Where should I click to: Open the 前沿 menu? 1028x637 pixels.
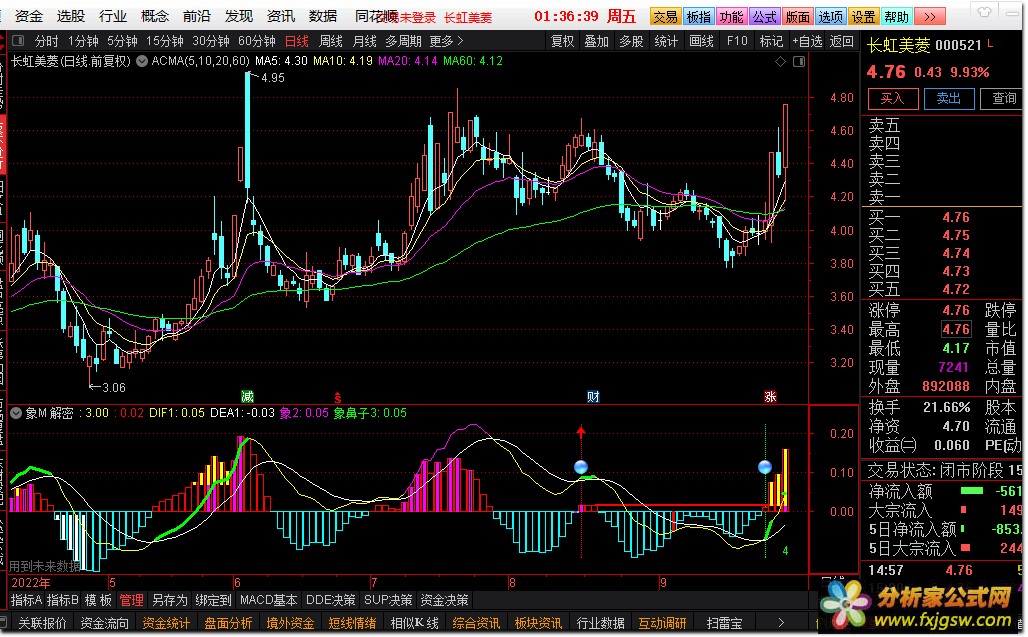(197, 16)
